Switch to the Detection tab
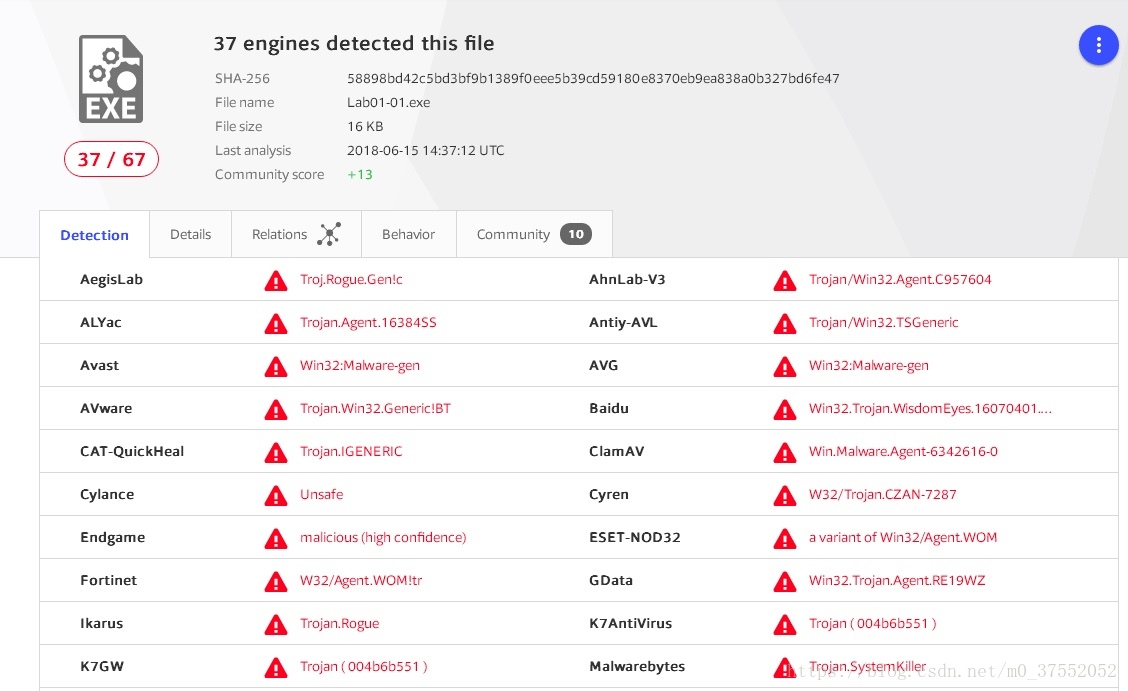This screenshot has height=691, width=1128. [x=94, y=234]
